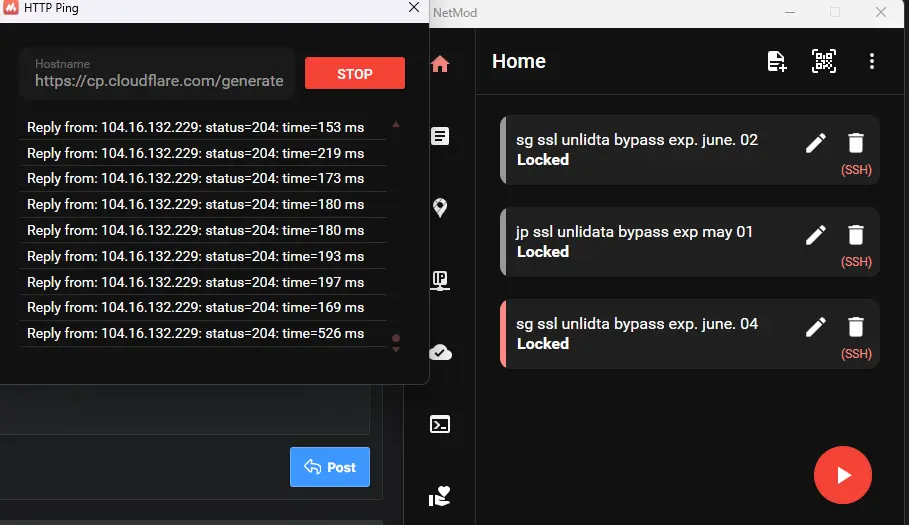Select reply row with time=193 ms
The width and height of the screenshot is (909, 525).
click(x=203, y=256)
